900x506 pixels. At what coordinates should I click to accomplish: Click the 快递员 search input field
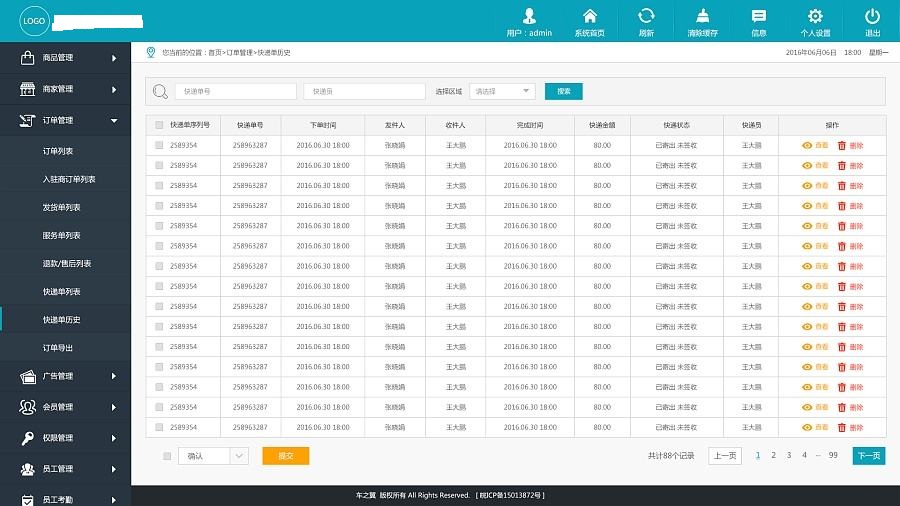[x=364, y=91]
